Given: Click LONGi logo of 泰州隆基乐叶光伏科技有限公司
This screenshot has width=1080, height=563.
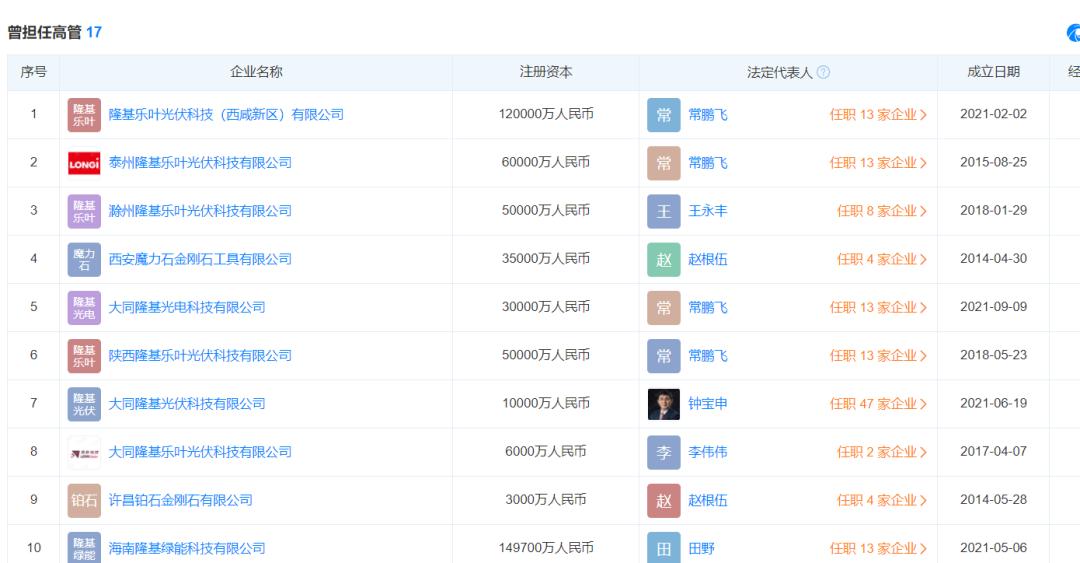Looking at the screenshot, I should click(84, 163).
